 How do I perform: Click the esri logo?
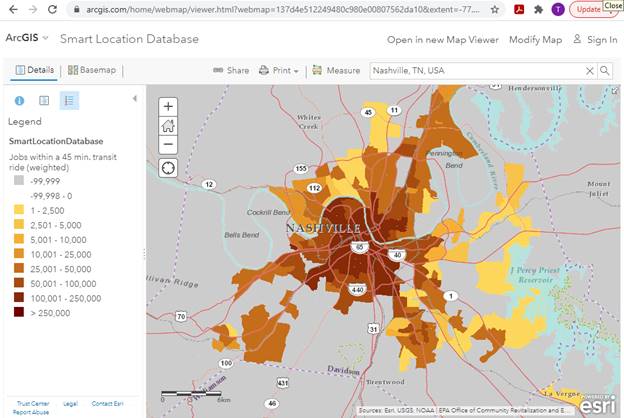coord(597,405)
